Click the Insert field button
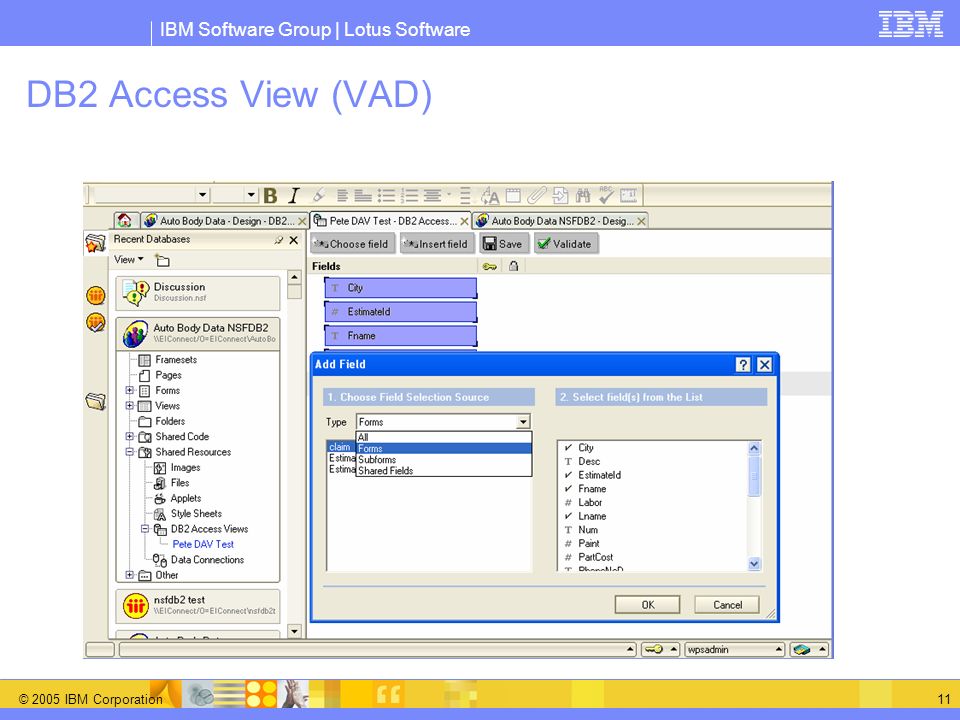The width and height of the screenshot is (960, 720). (x=436, y=244)
